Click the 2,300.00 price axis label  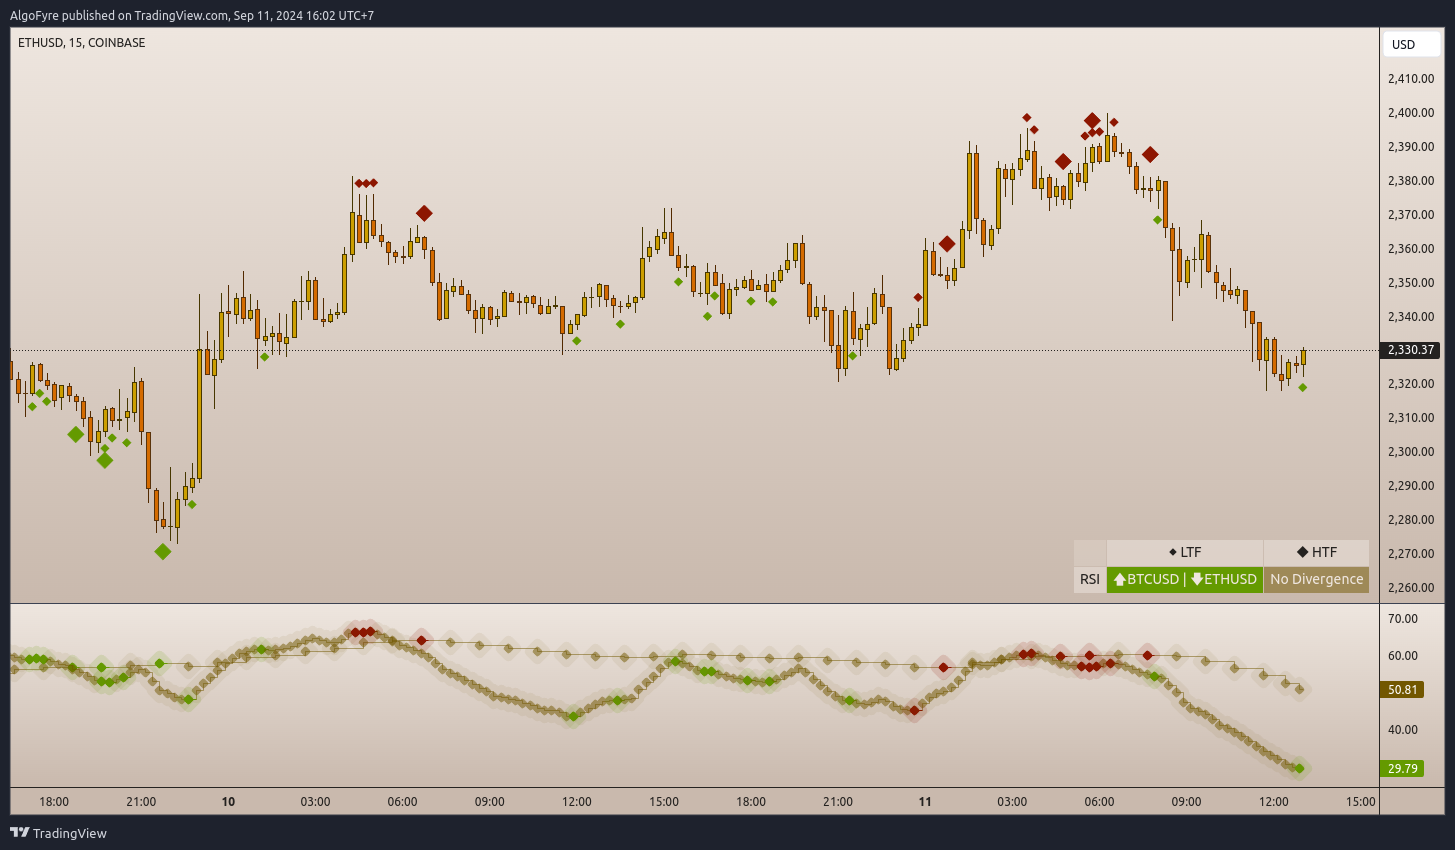coord(1411,452)
